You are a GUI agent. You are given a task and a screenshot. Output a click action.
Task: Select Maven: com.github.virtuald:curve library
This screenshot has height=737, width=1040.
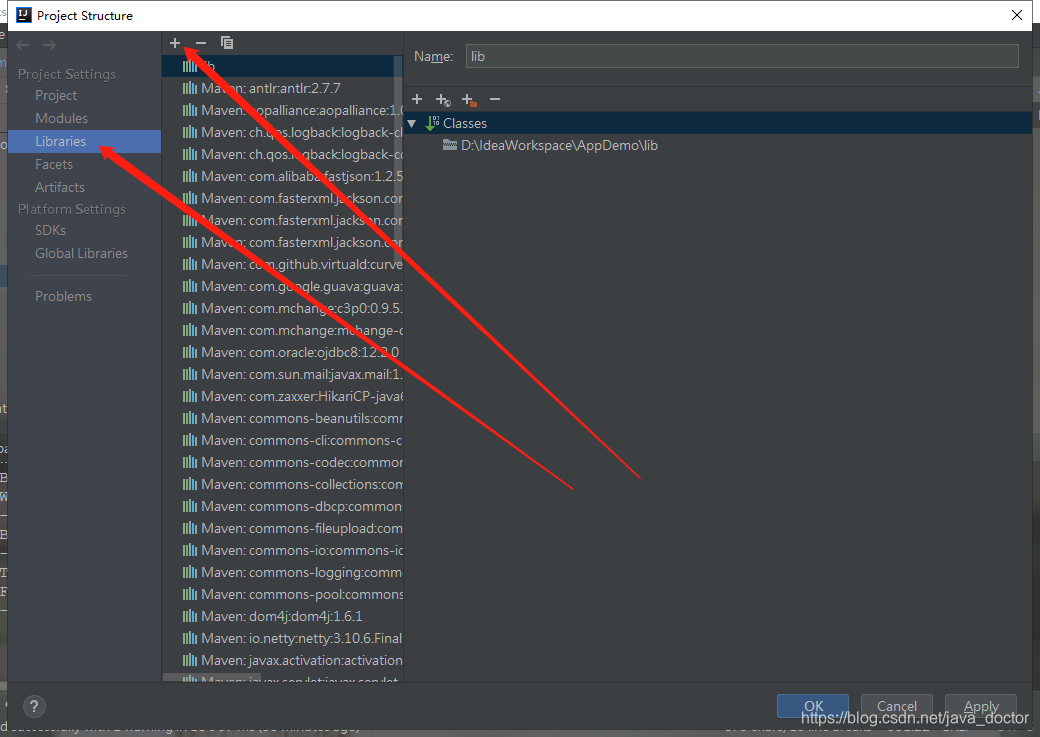click(x=283, y=264)
